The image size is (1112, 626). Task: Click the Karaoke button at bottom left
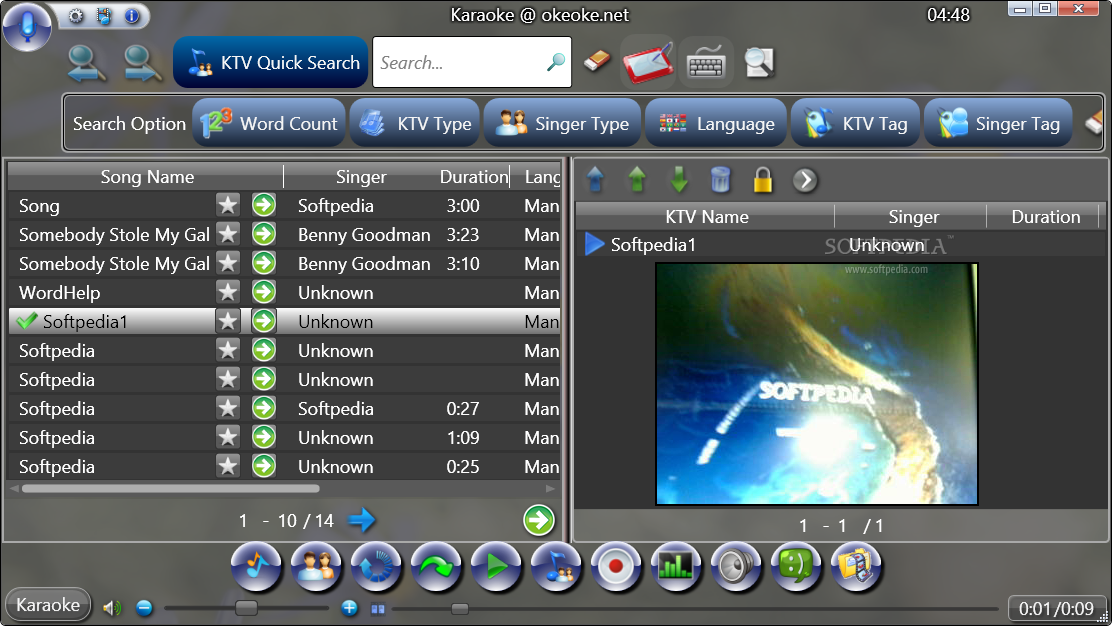tap(48, 605)
